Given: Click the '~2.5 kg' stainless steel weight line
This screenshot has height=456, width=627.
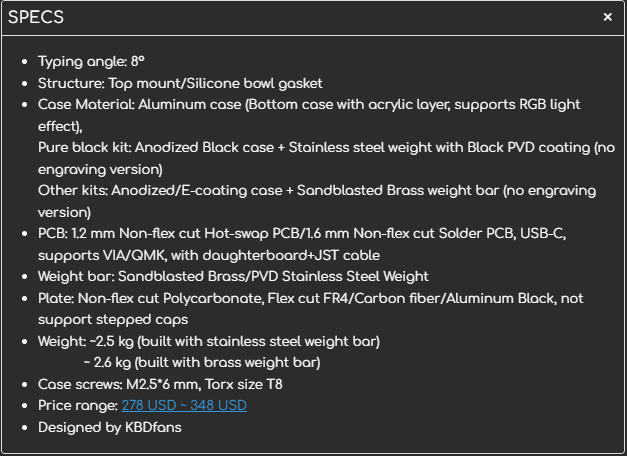Looking at the screenshot, I should click(209, 341).
